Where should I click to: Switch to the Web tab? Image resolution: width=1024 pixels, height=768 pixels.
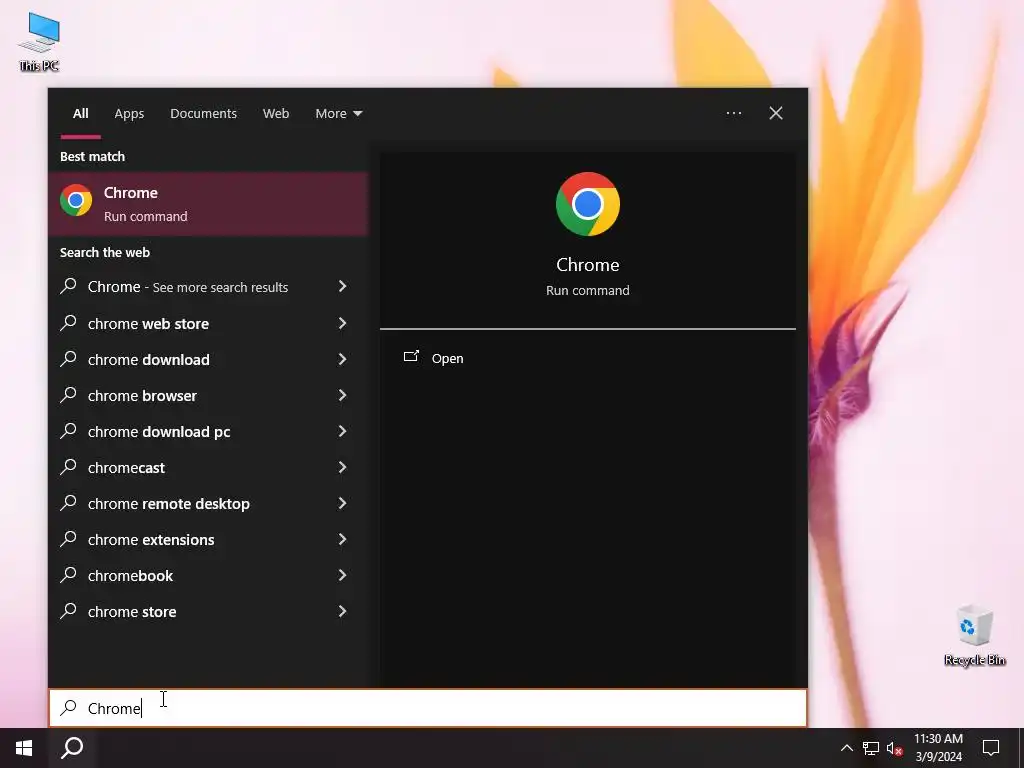click(276, 114)
